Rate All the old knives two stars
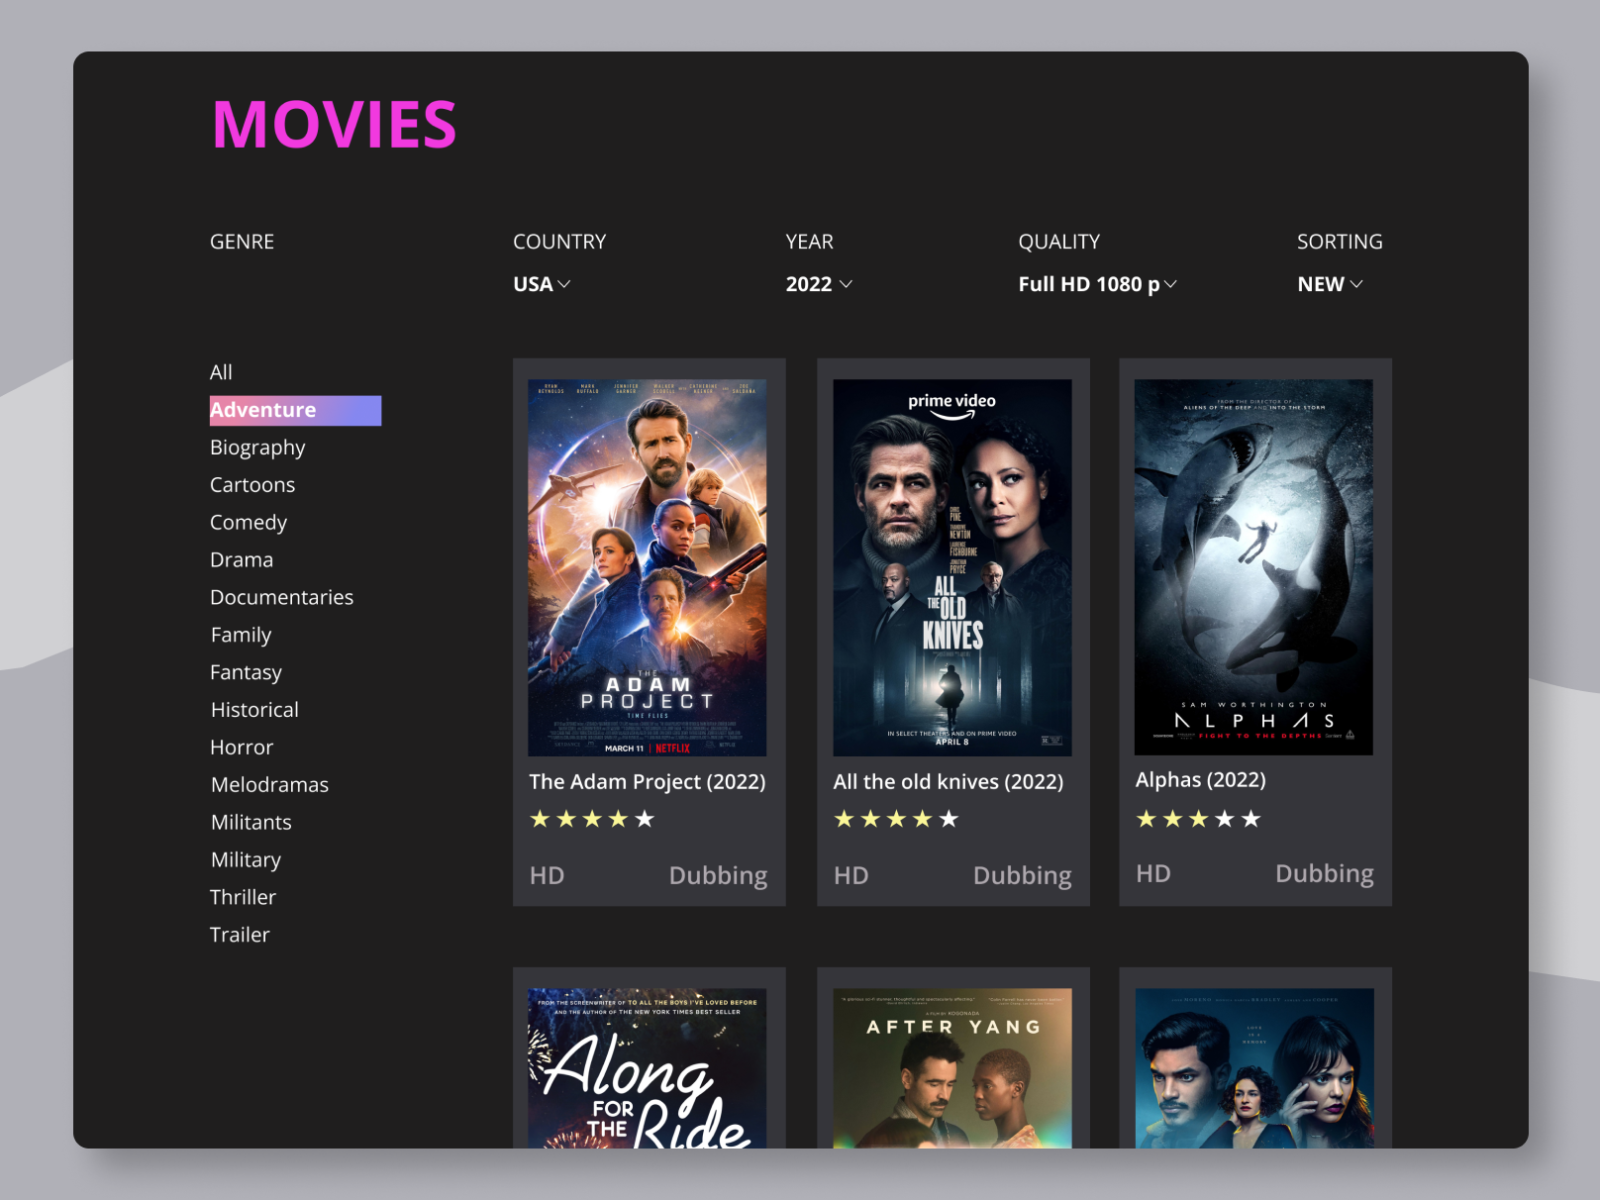 [x=870, y=819]
